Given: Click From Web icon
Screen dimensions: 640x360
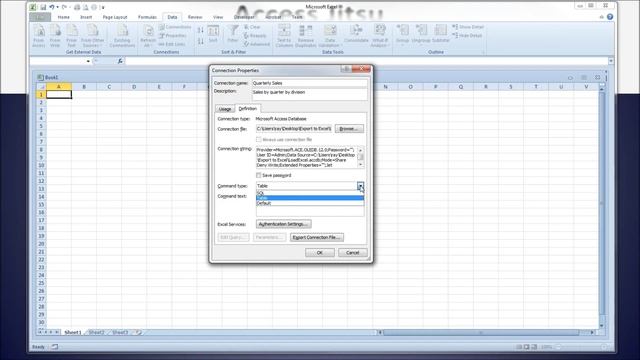Looking at the screenshot, I should 55,36.
